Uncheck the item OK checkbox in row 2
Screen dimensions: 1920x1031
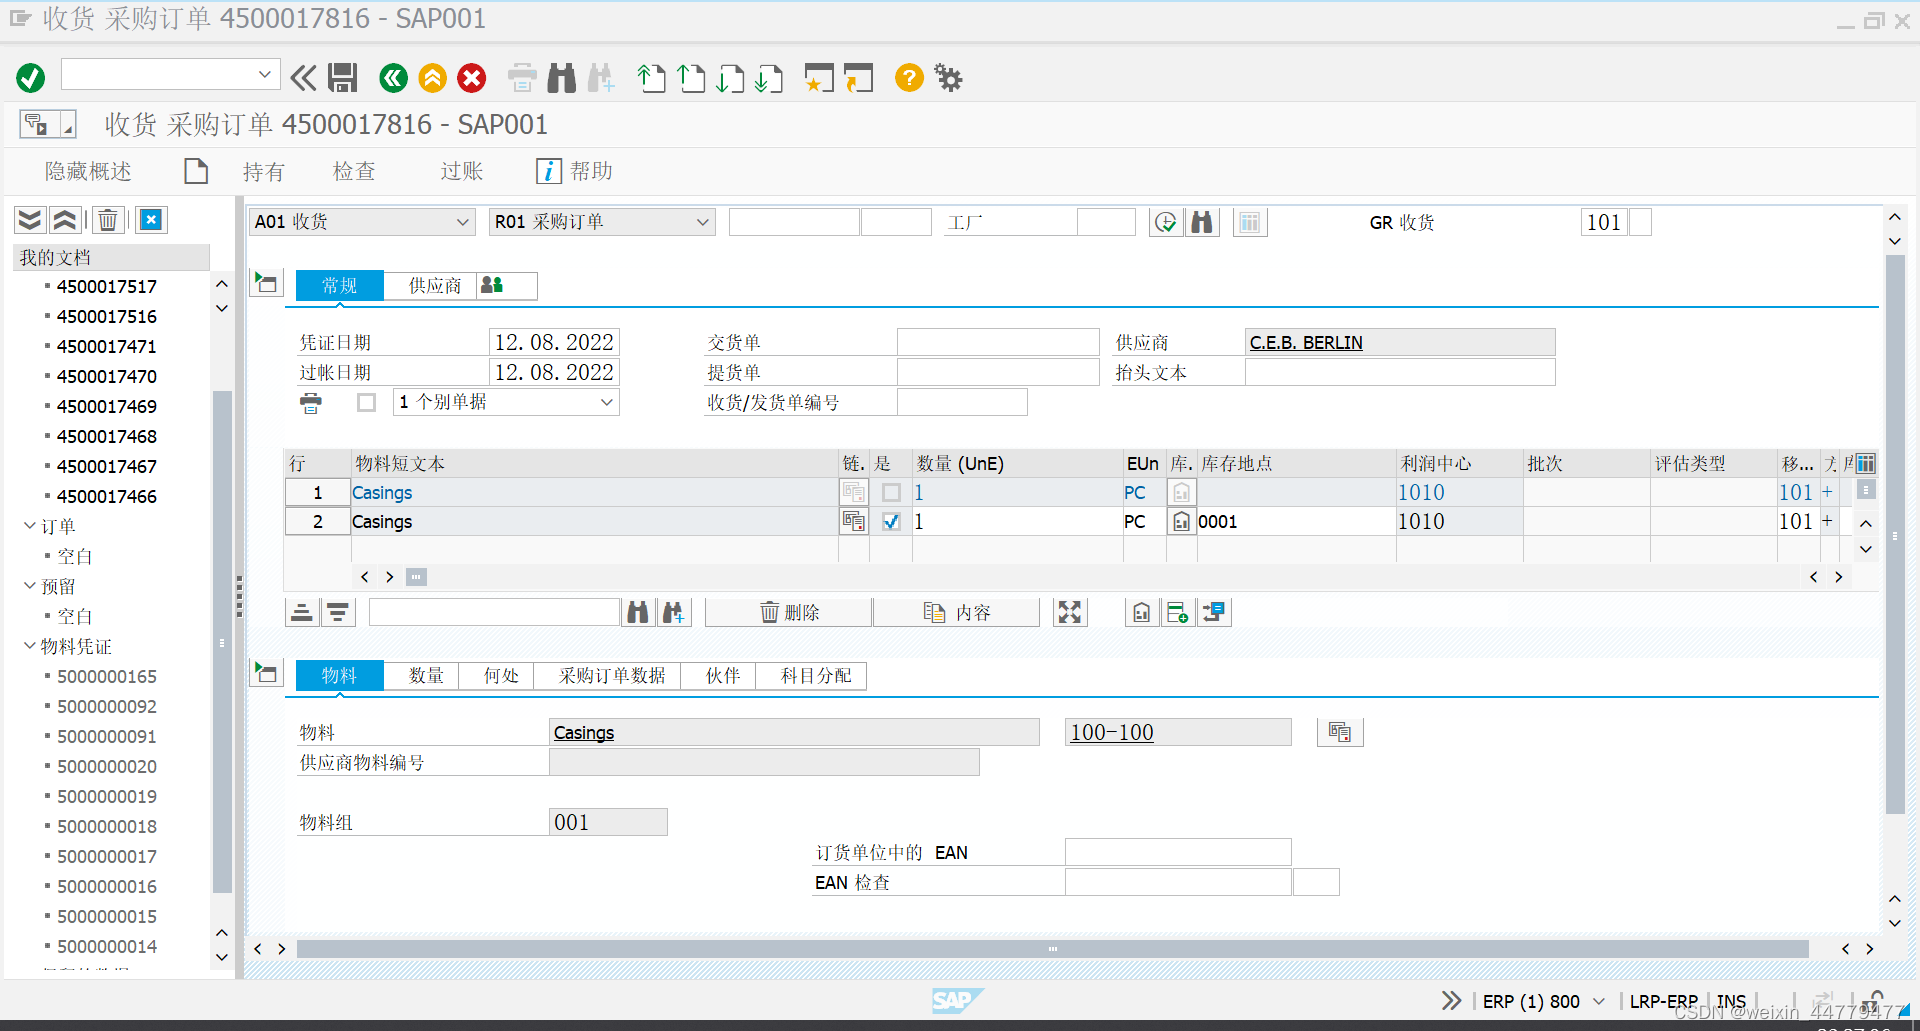tap(891, 521)
